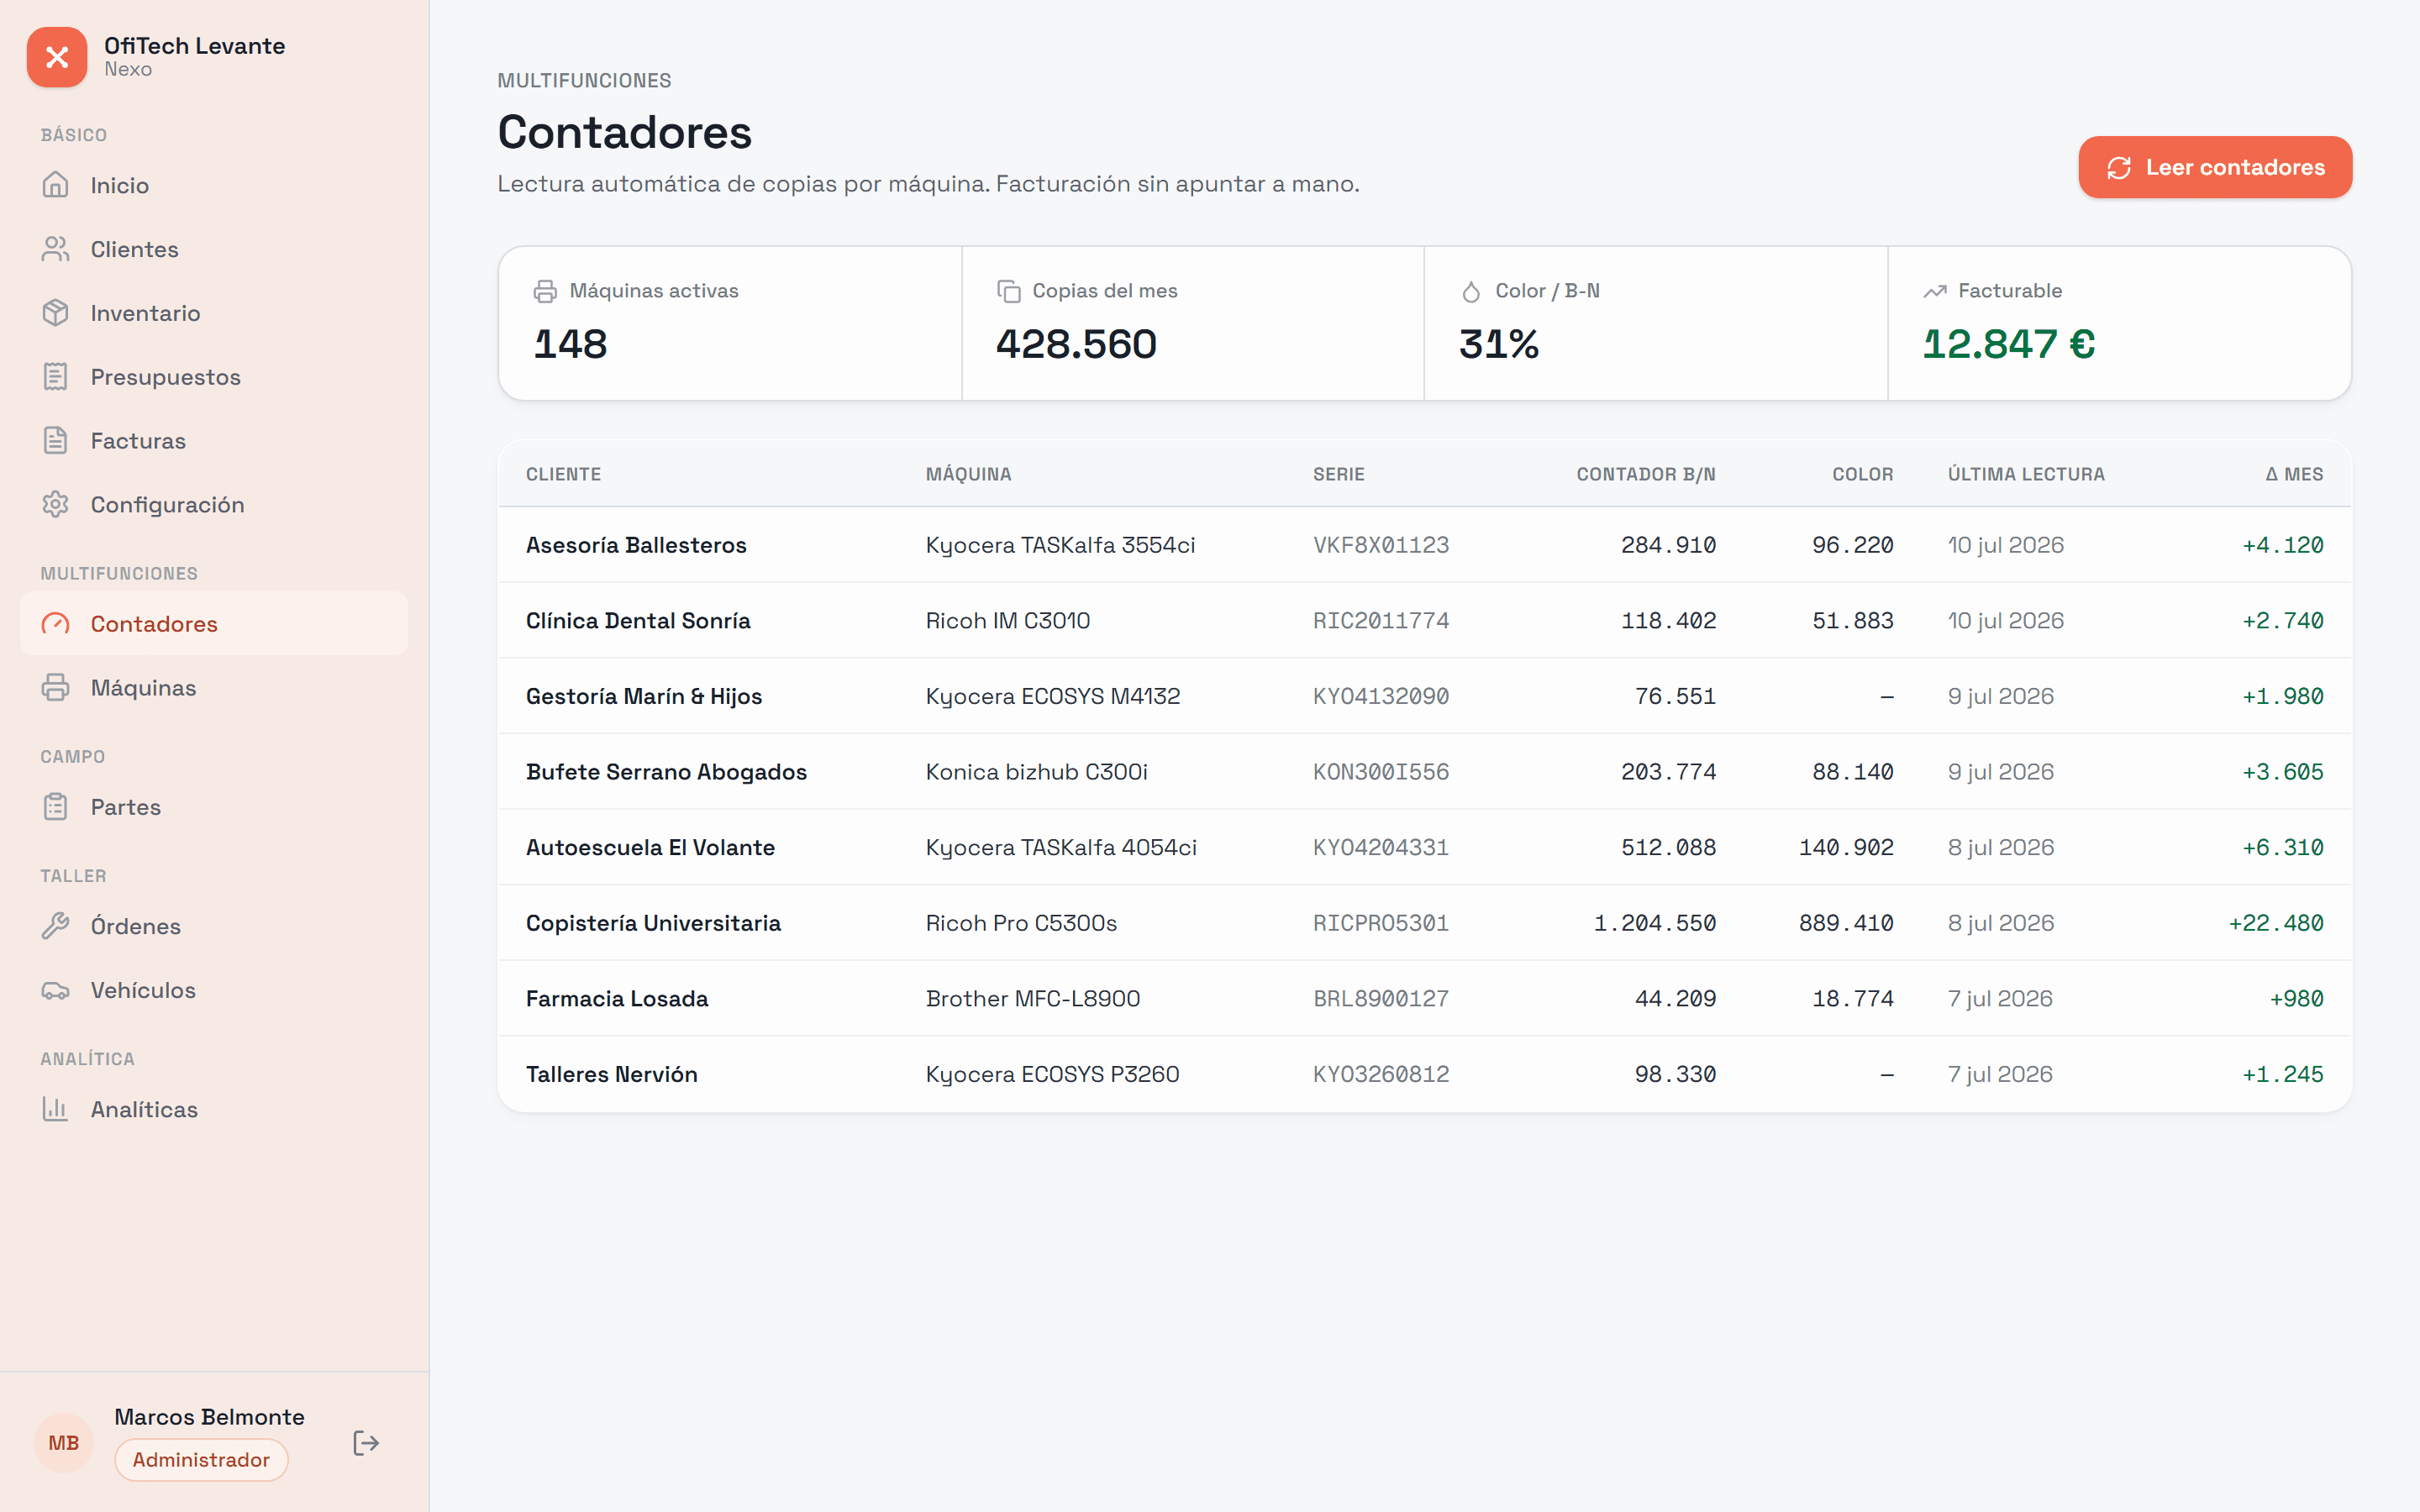Select Autoescuela El Volante client
Viewport: 2420px width, 1512px height.
(650, 847)
